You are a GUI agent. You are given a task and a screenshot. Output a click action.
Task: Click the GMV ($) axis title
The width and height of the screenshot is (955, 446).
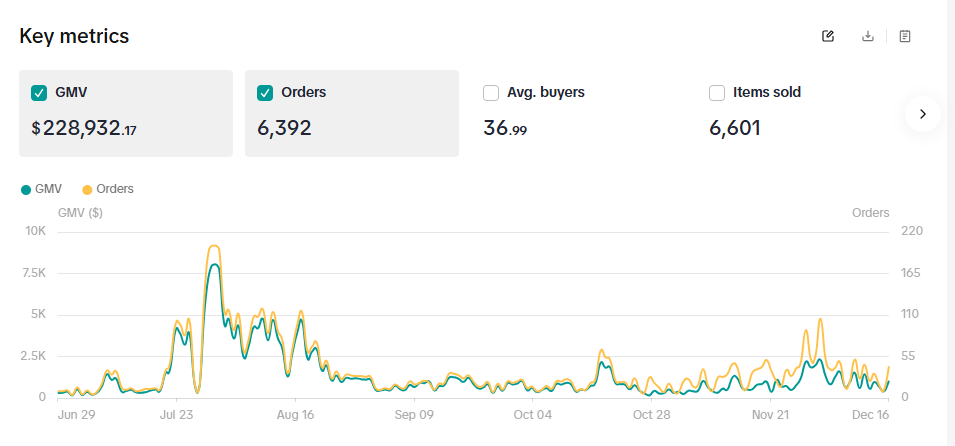(x=80, y=212)
